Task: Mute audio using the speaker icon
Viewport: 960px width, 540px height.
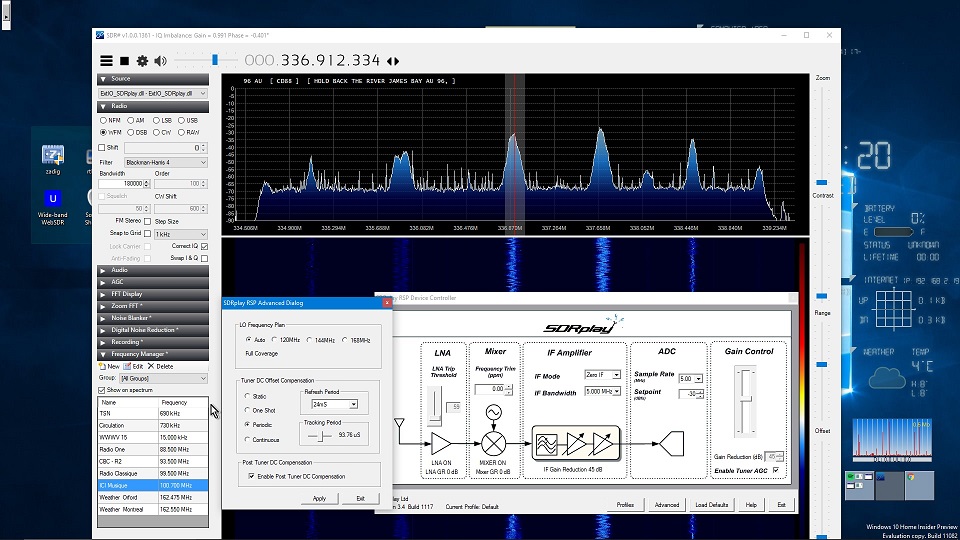Action: (160, 61)
